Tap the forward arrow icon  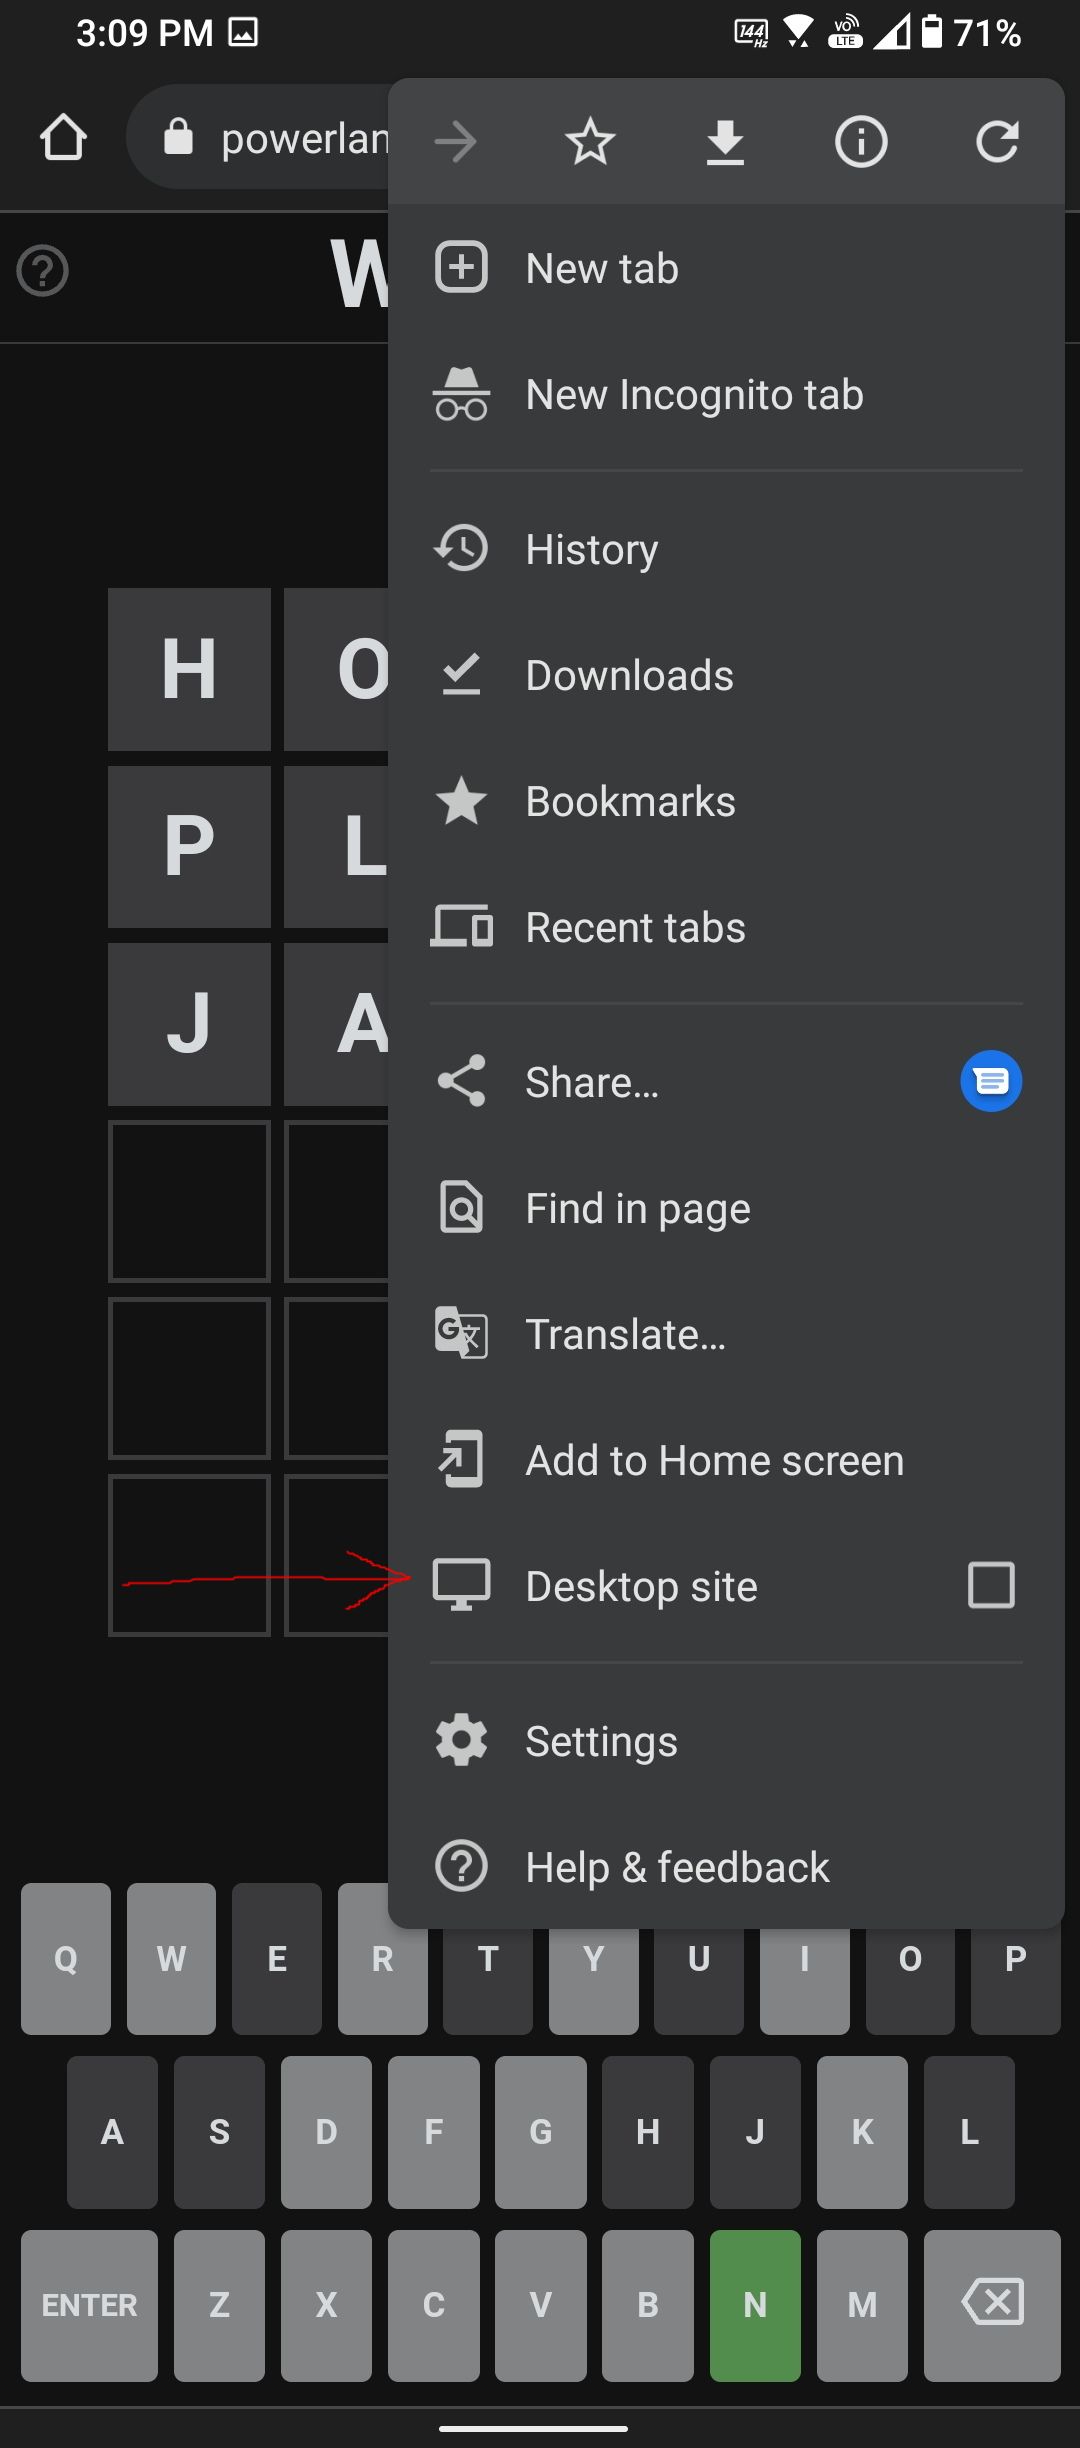pos(456,141)
